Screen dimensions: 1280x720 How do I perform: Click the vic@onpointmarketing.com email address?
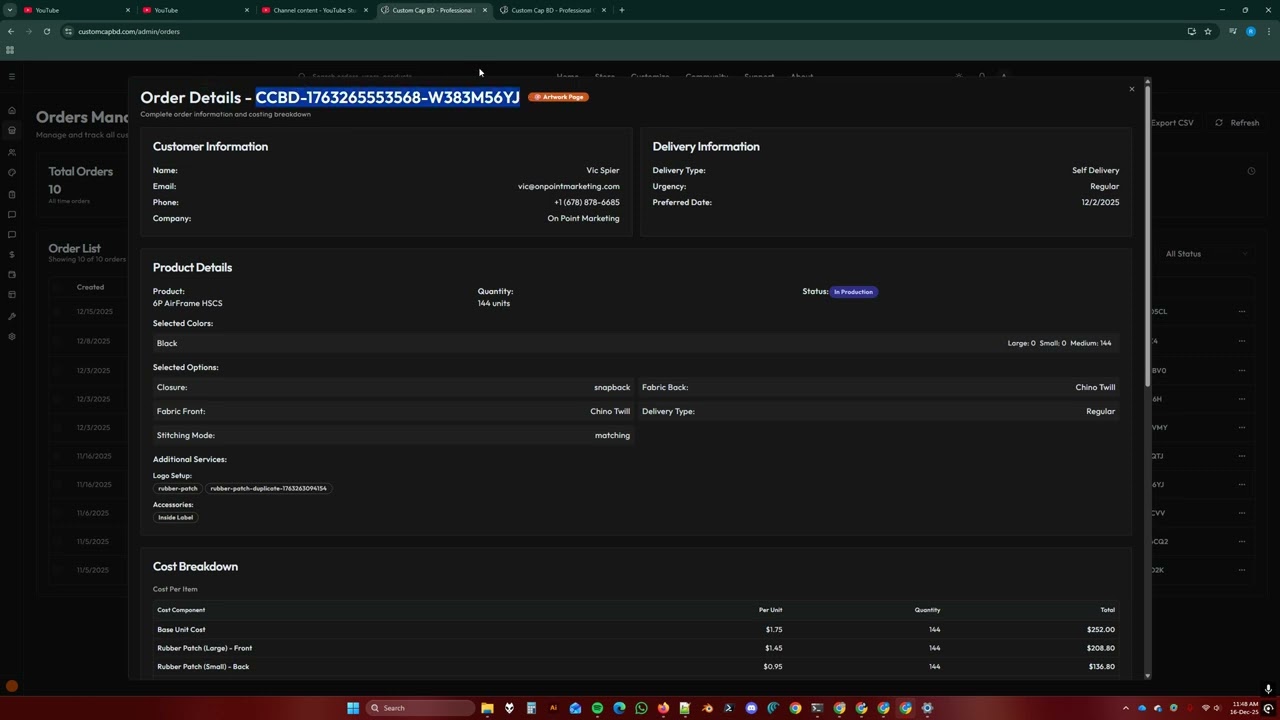tap(569, 186)
